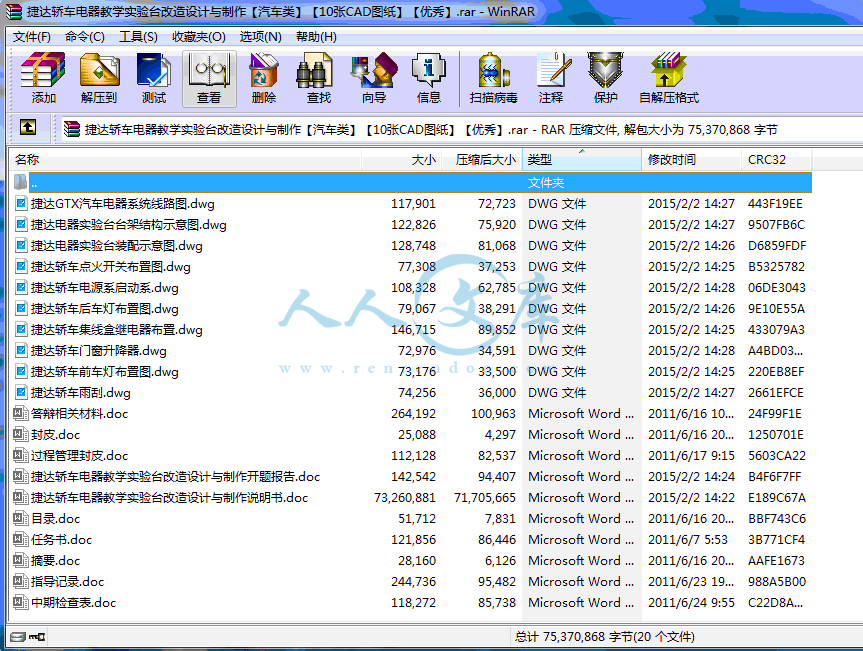
Task: Sort by the 名称 column header
Action: tap(185, 160)
